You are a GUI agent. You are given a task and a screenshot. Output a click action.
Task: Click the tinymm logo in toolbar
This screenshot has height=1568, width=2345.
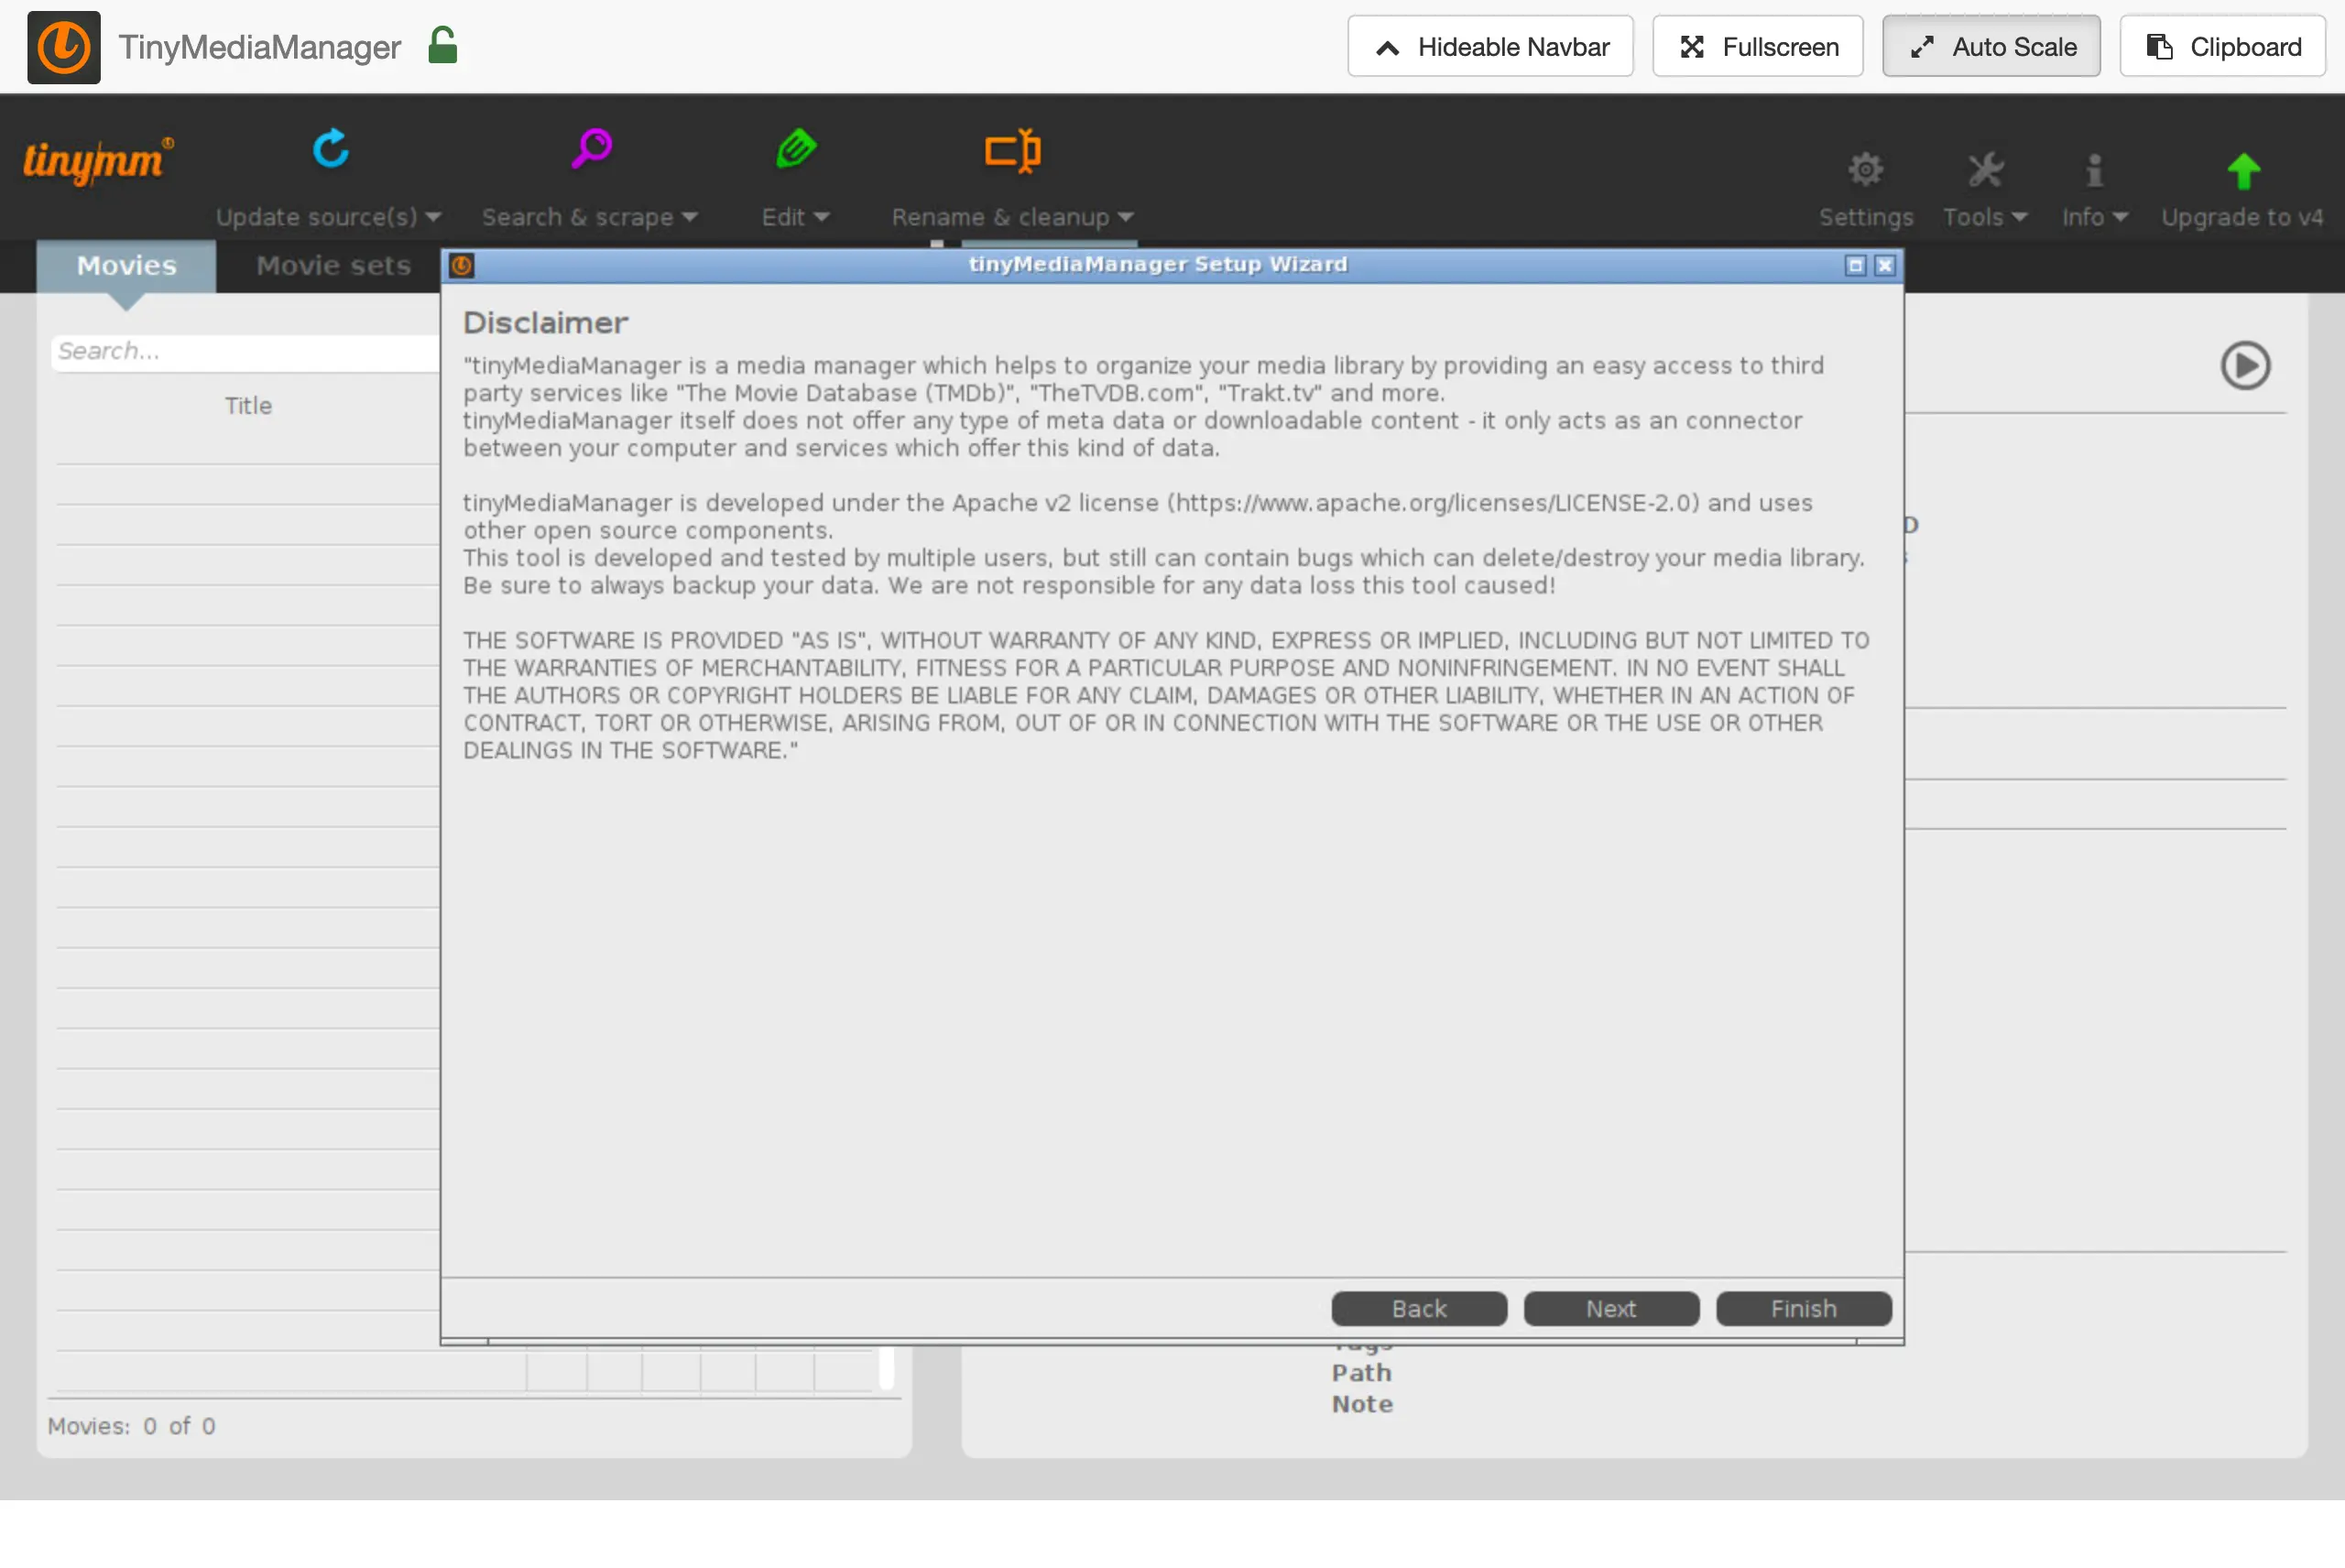(97, 160)
